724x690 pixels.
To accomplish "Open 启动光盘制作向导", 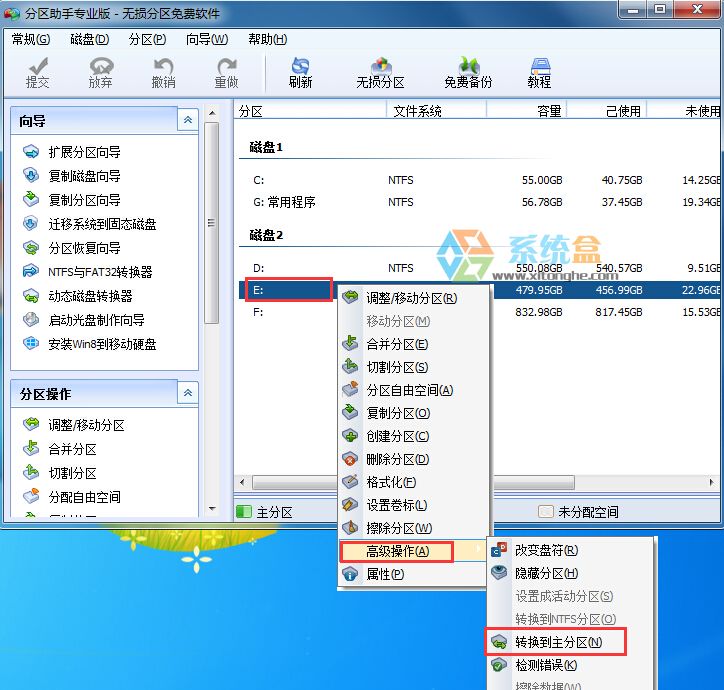I will point(84,320).
